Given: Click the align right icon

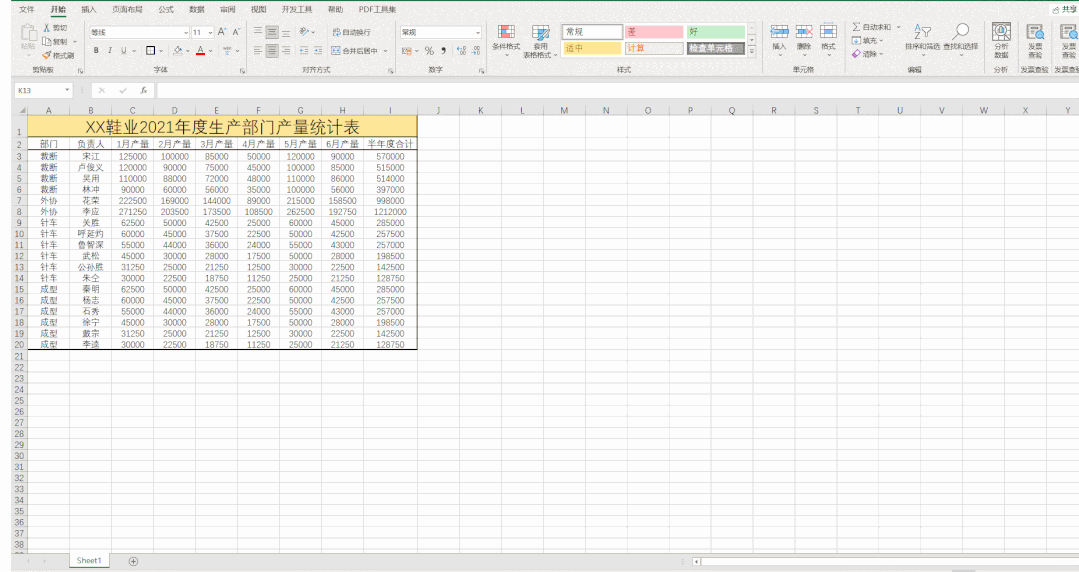Looking at the screenshot, I should tap(286, 50).
